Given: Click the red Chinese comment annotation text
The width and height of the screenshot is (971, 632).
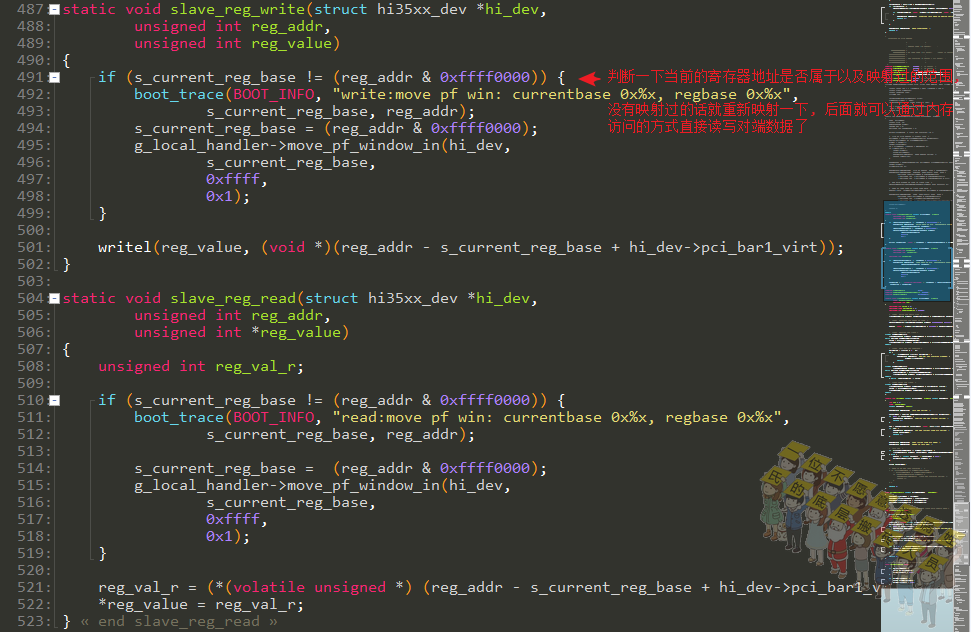Looking at the screenshot, I should 782,102.
